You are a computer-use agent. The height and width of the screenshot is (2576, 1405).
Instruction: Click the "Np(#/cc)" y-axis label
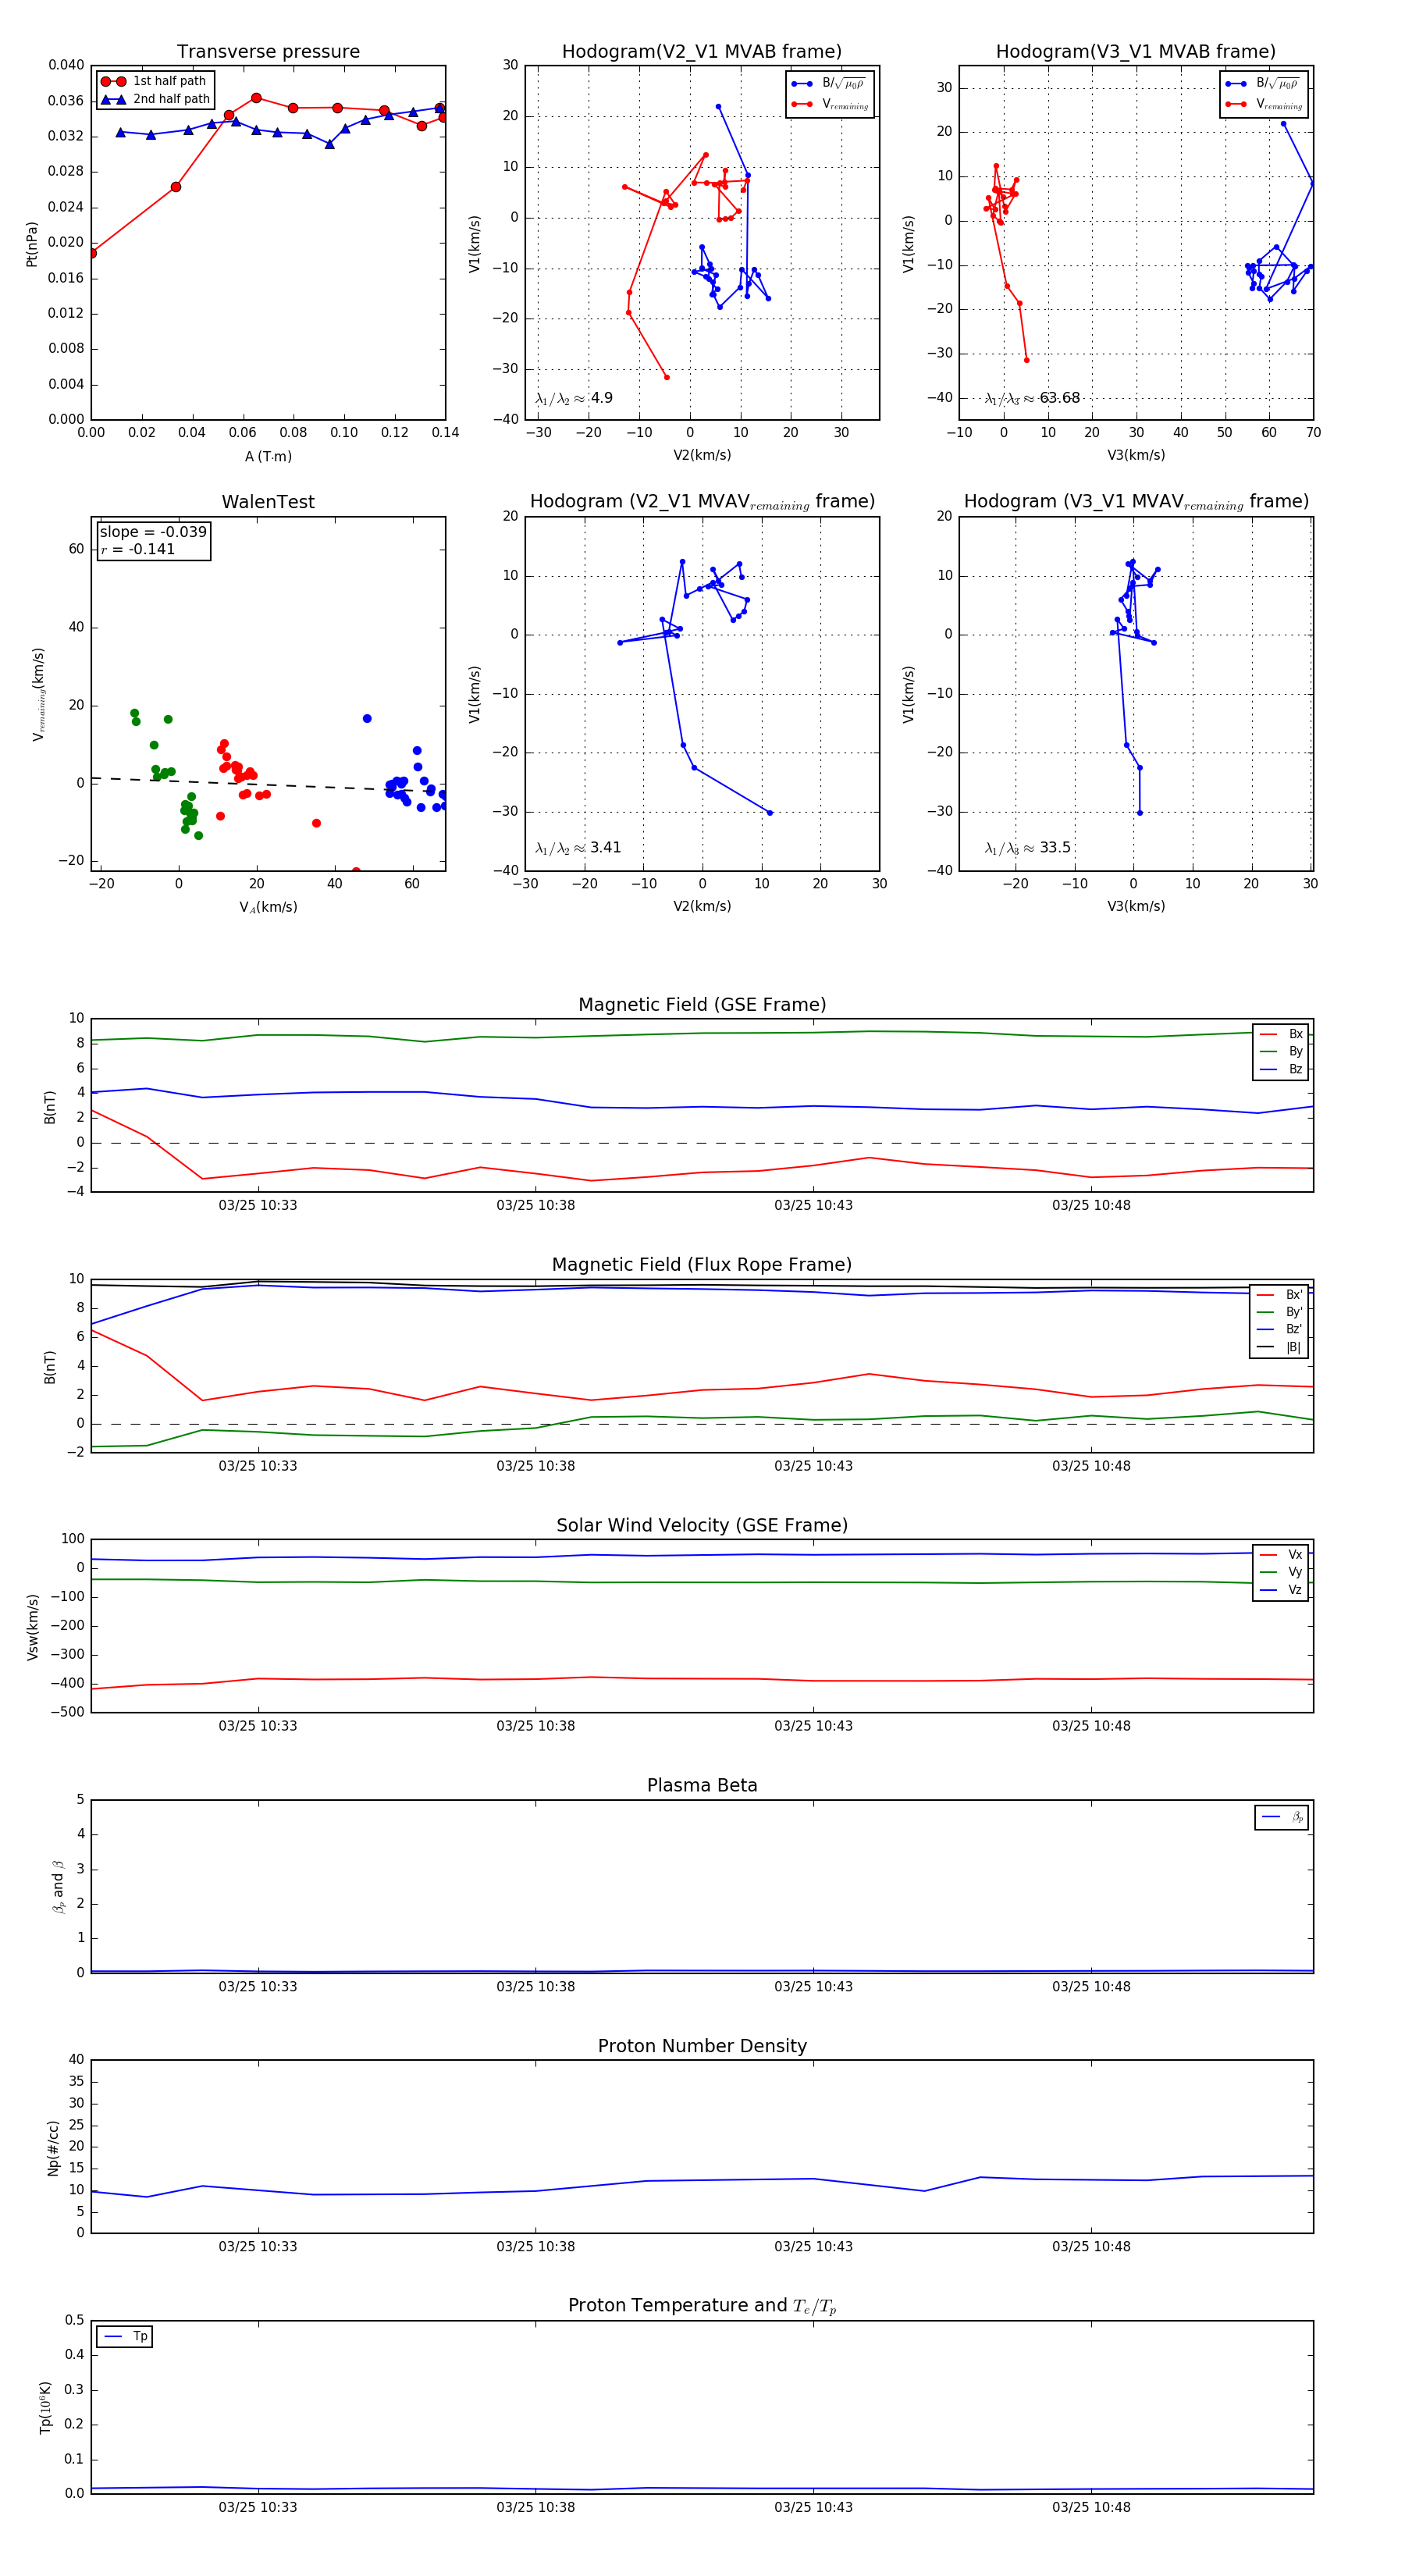point(53,2148)
